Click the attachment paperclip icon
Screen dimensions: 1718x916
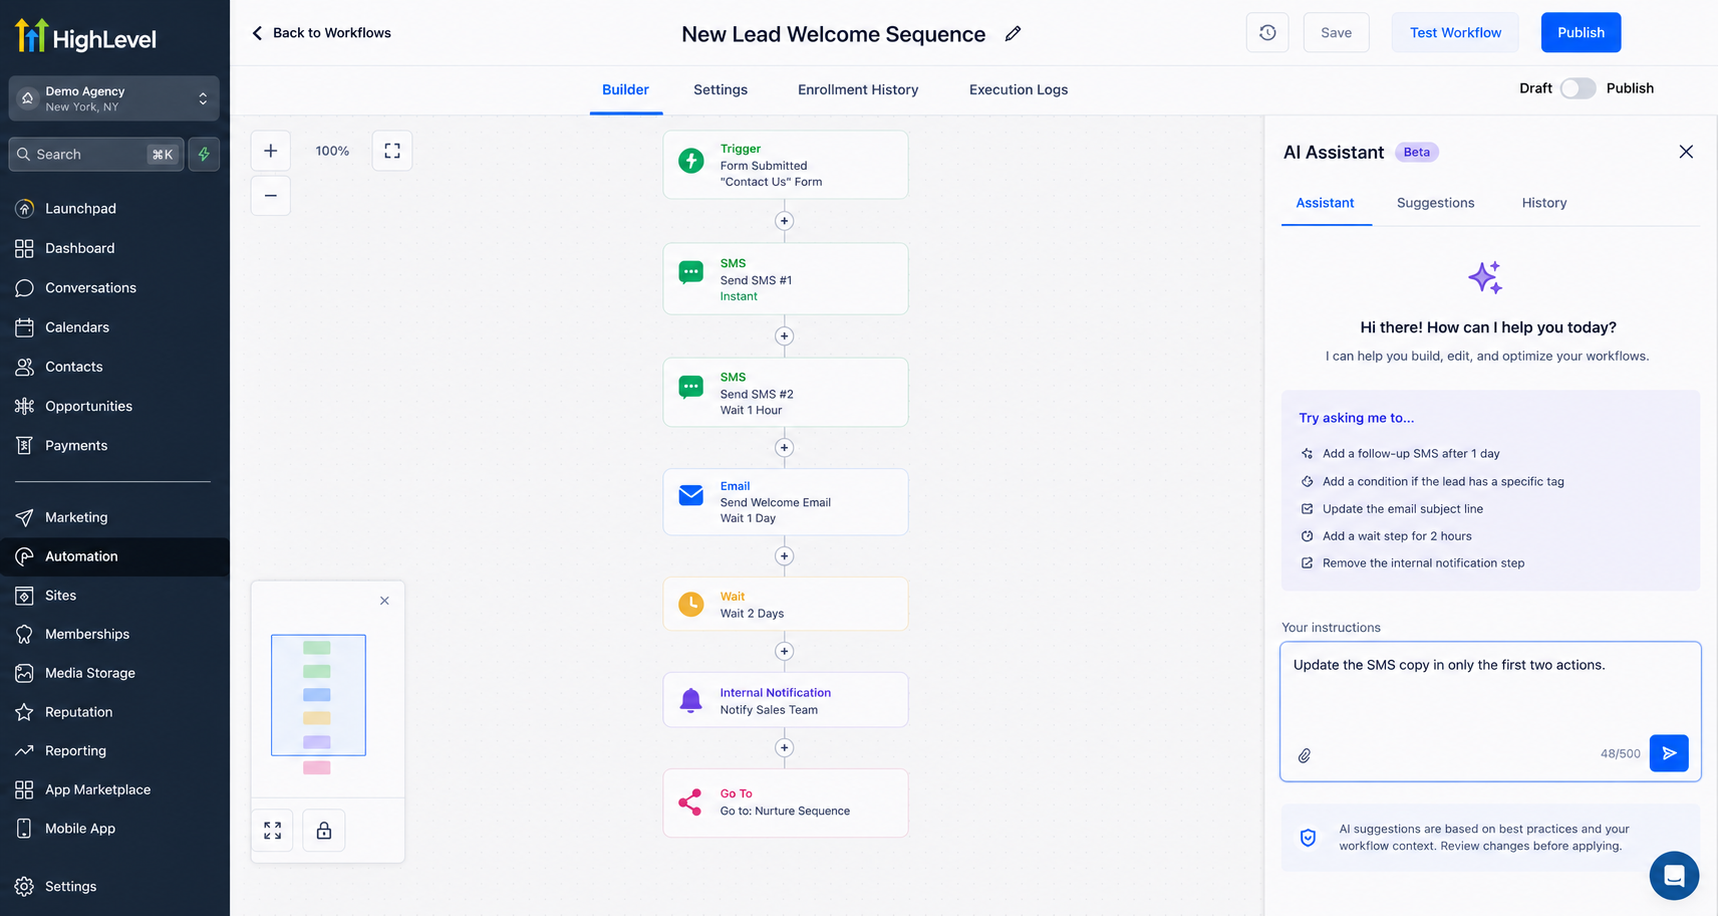(x=1305, y=755)
